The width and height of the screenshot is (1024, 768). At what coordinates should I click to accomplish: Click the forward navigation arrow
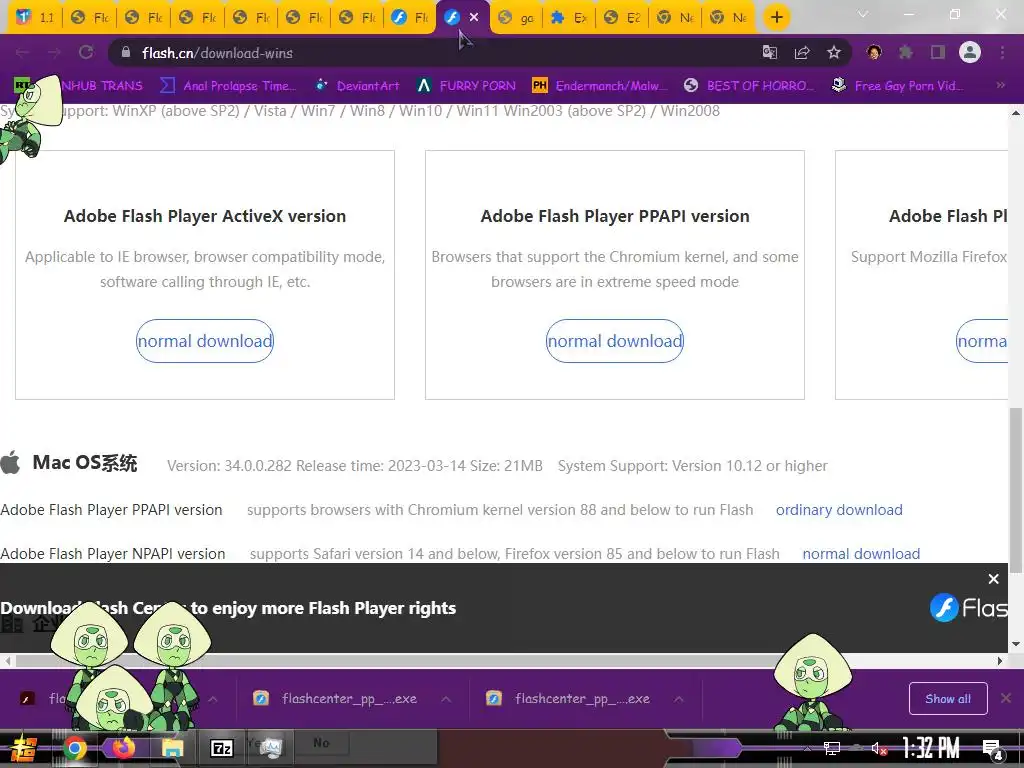pos(54,53)
